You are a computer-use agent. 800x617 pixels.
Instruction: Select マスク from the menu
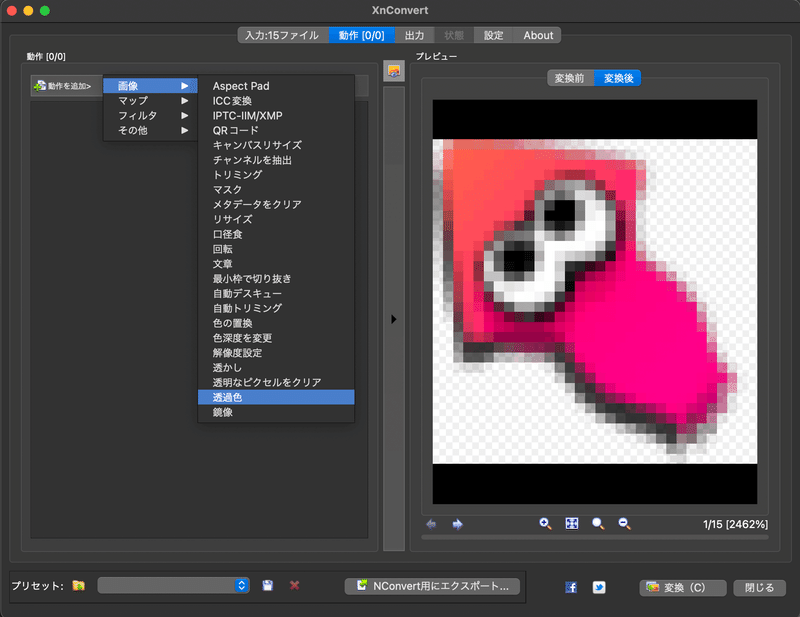(x=276, y=190)
